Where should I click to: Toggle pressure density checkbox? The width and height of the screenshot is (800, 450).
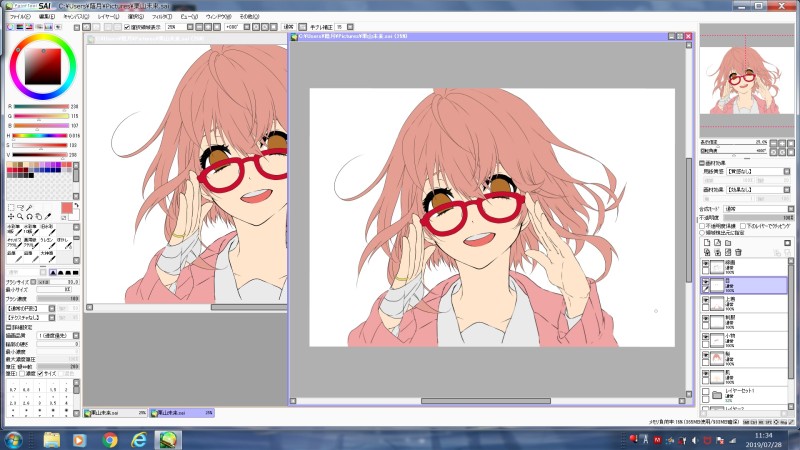pyautogui.click(x=22, y=373)
